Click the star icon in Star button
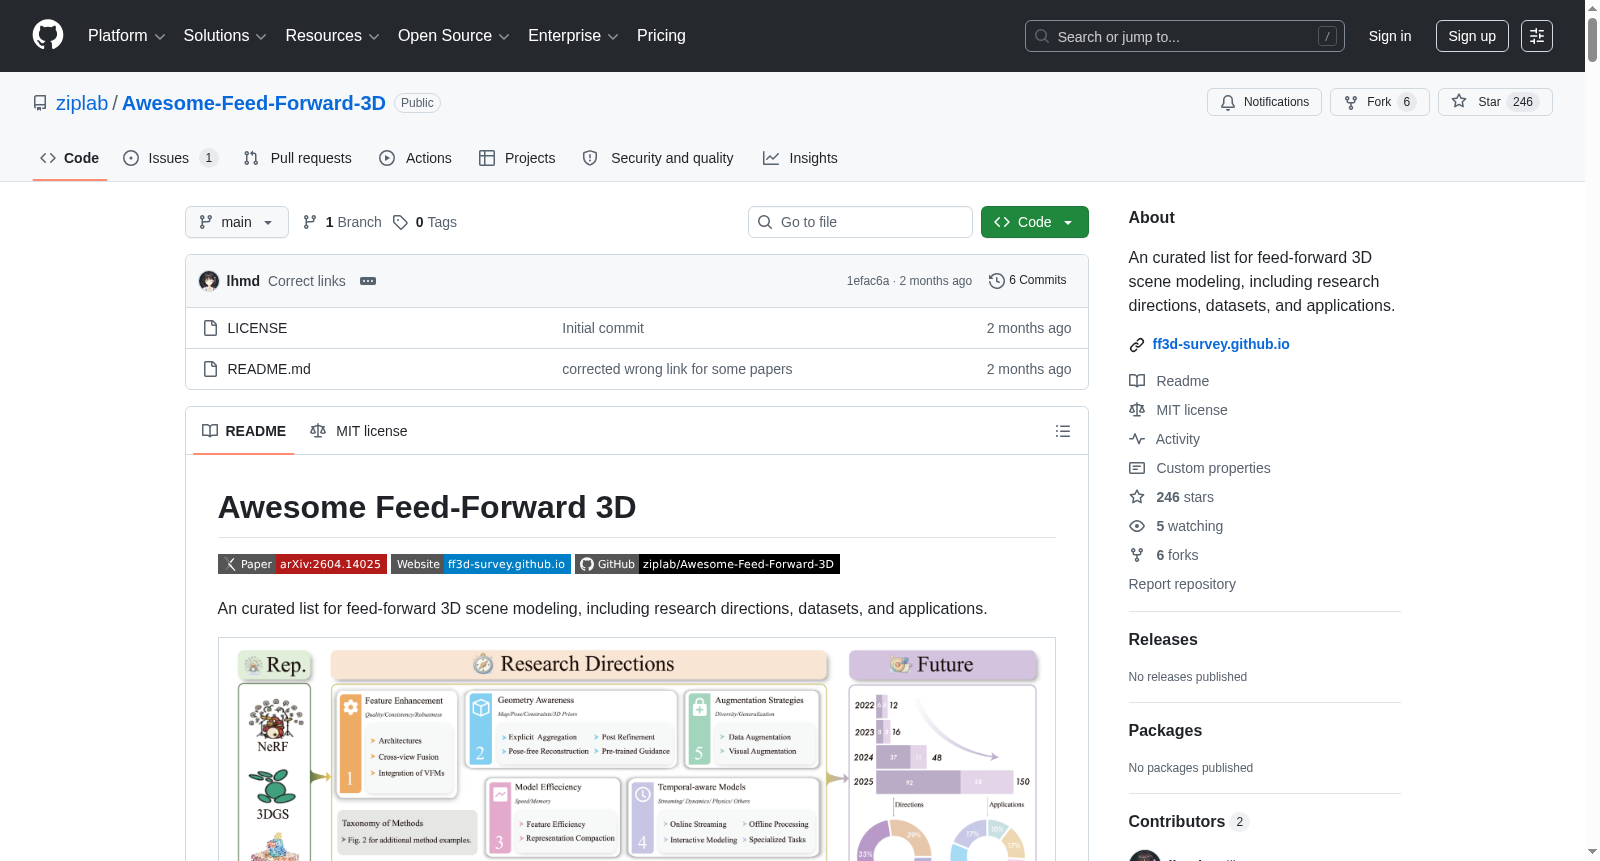Image resolution: width=1600 pixels, height=861 pixels. (1459, 101)
